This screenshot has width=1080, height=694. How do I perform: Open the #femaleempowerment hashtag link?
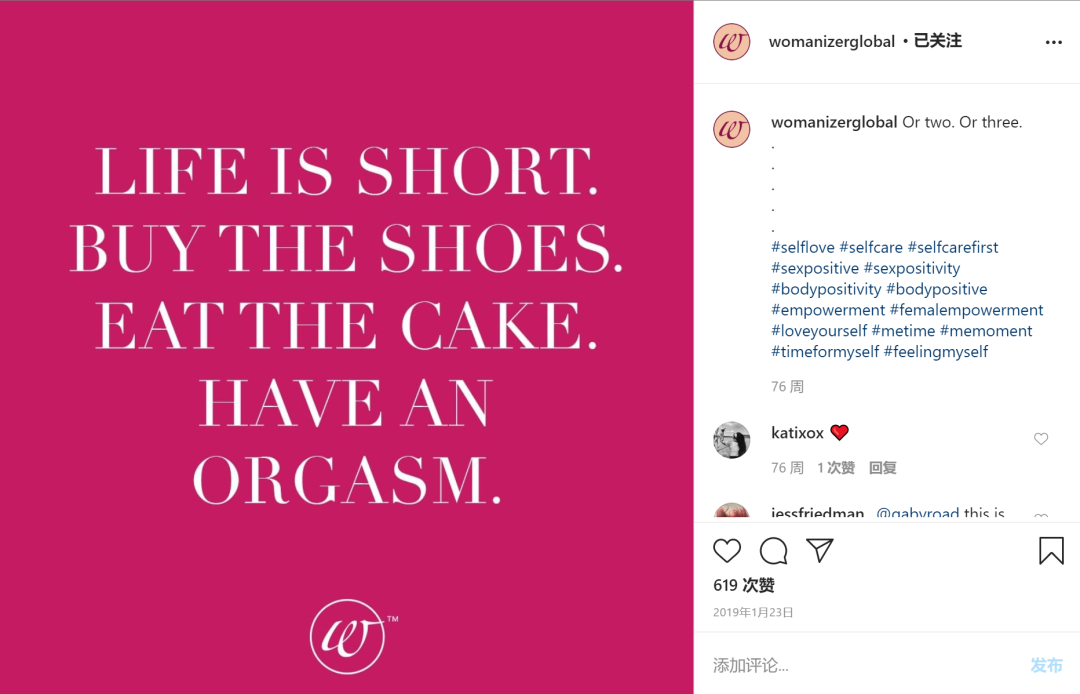point(966,310)
